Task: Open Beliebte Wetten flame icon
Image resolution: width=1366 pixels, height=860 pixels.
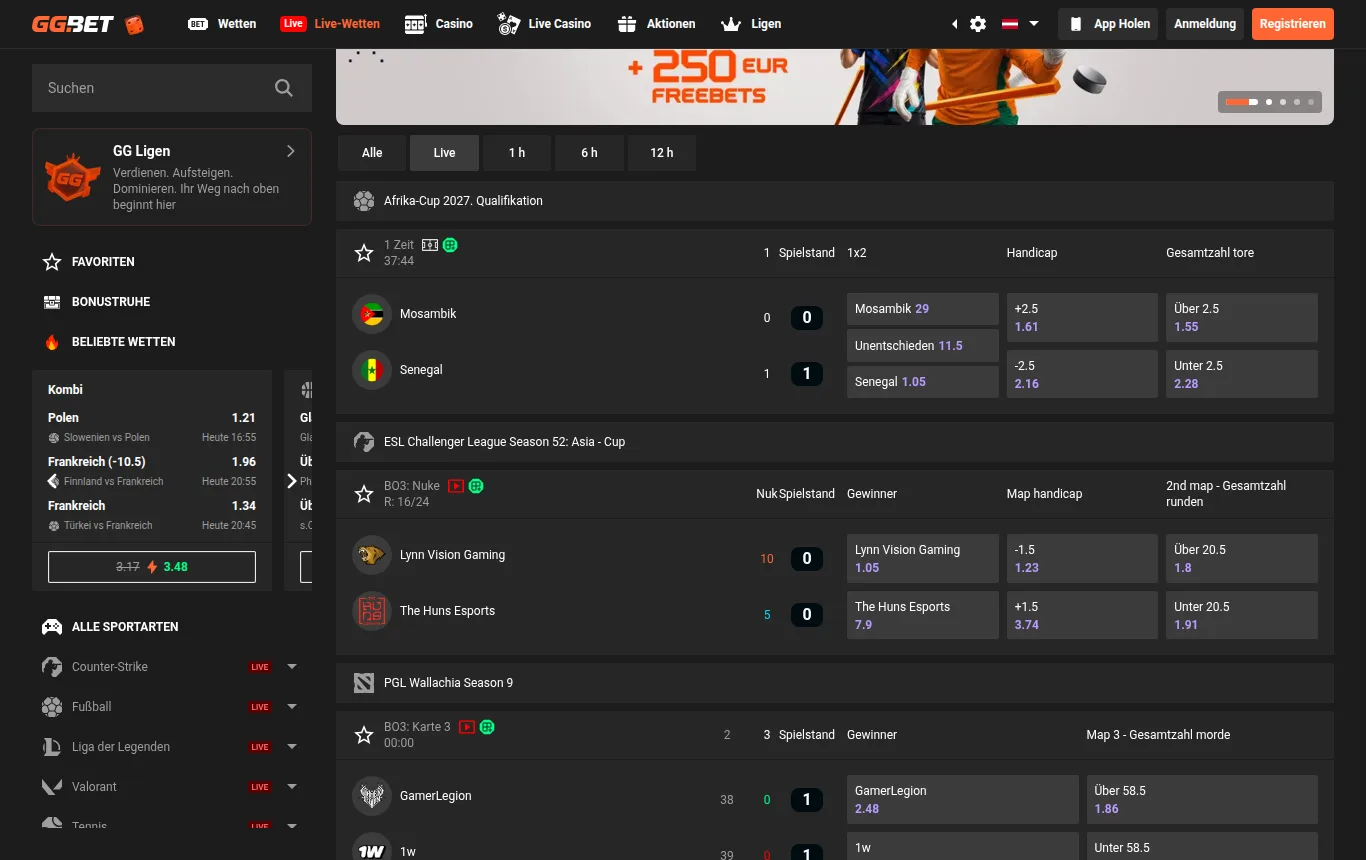Action: [x=52, y=342]
